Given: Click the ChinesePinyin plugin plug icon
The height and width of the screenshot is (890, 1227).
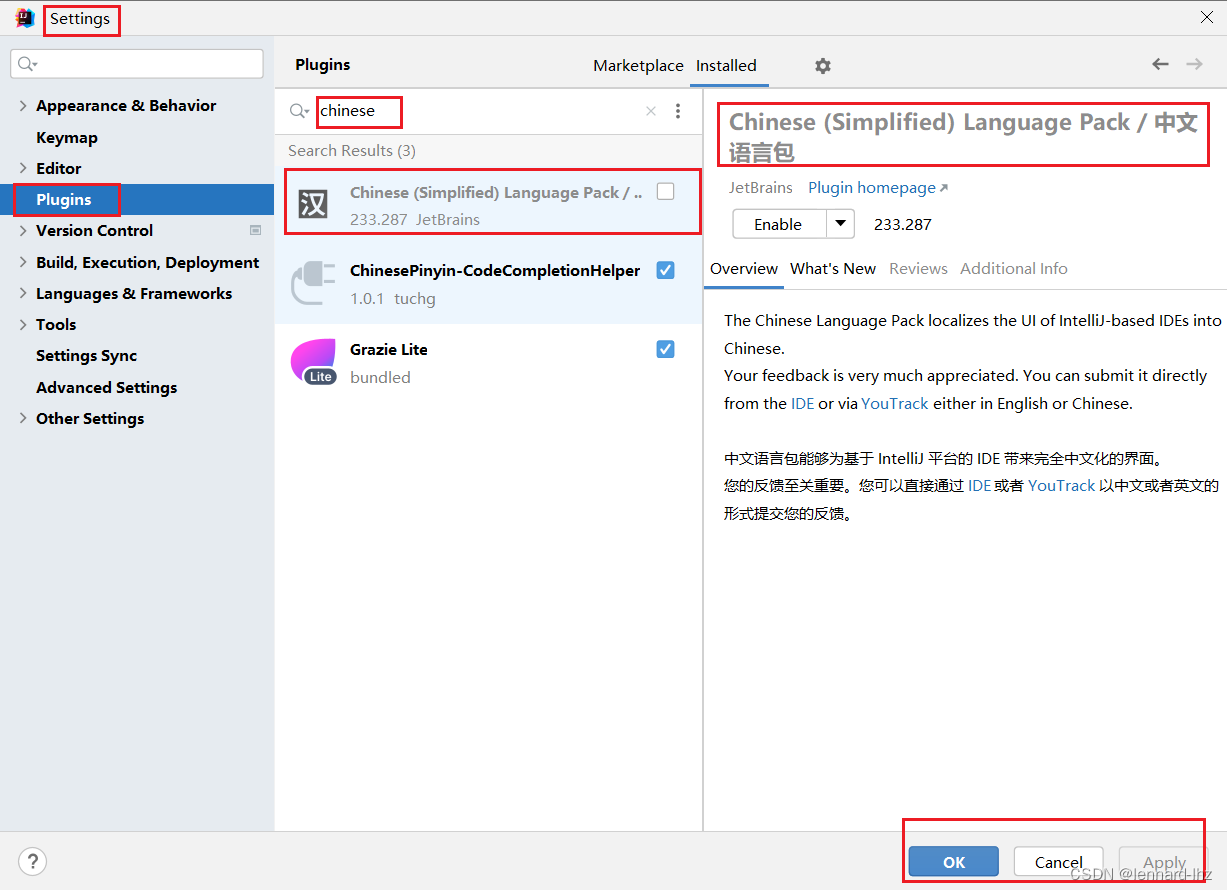Looking at the screenshot, I should coord(313,283).
